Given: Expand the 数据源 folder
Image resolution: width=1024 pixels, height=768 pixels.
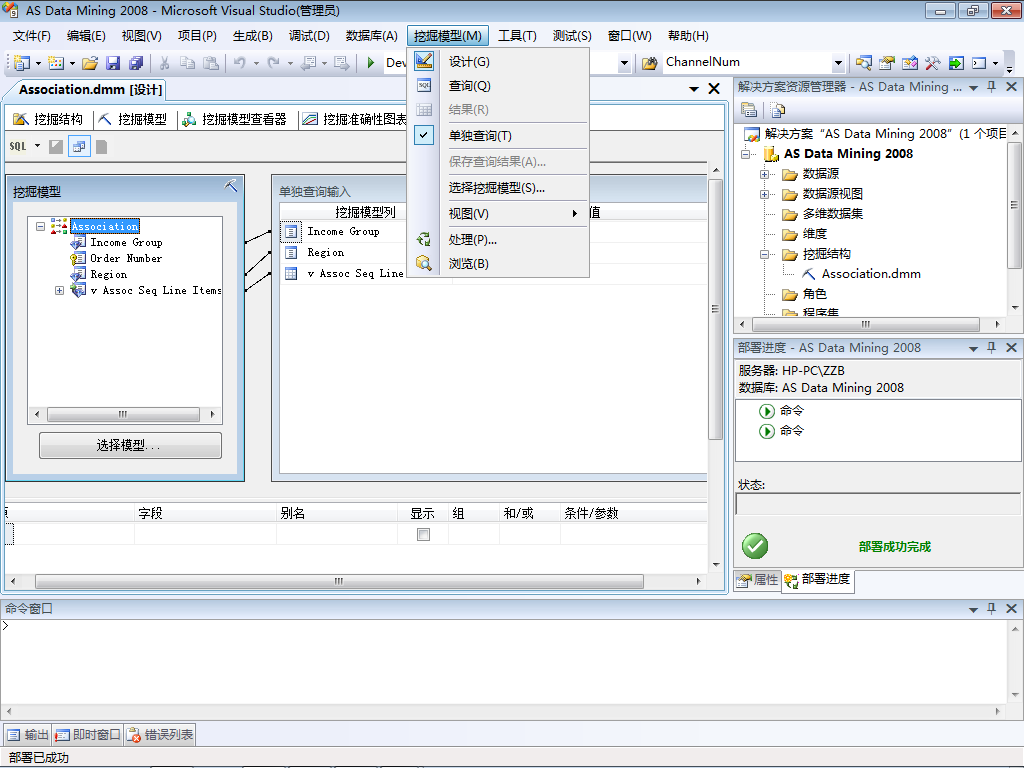Looking at the screenshot, I should 764,174.
